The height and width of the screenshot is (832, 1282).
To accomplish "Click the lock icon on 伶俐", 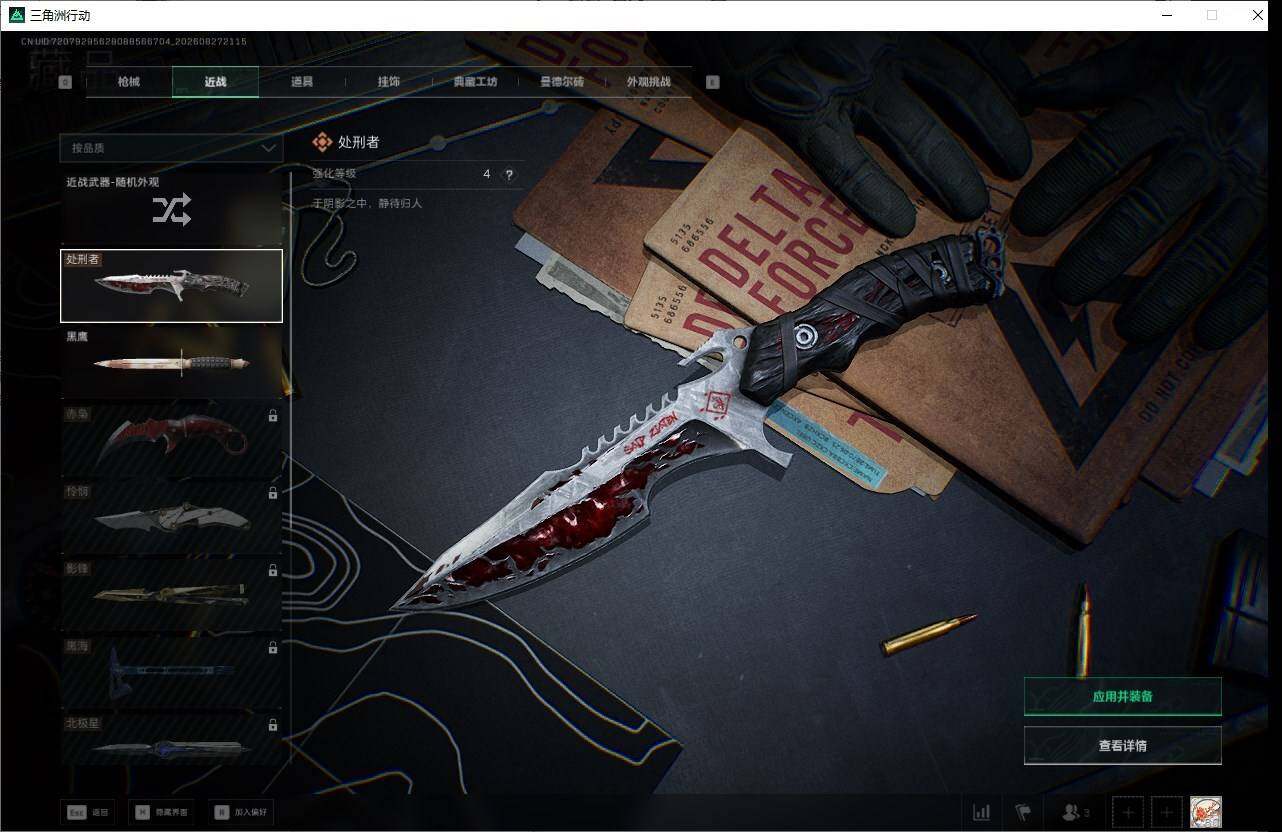I will (273, 493).
